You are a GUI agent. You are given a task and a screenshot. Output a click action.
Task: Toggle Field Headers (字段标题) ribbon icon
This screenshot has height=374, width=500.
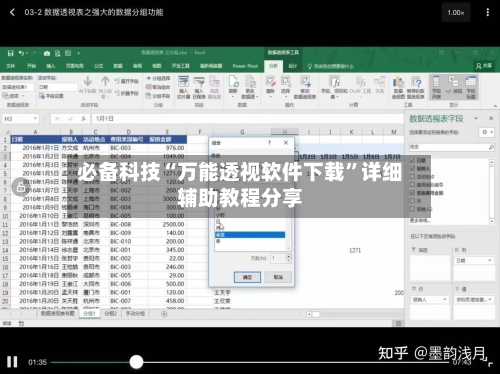tap(471, 87)
